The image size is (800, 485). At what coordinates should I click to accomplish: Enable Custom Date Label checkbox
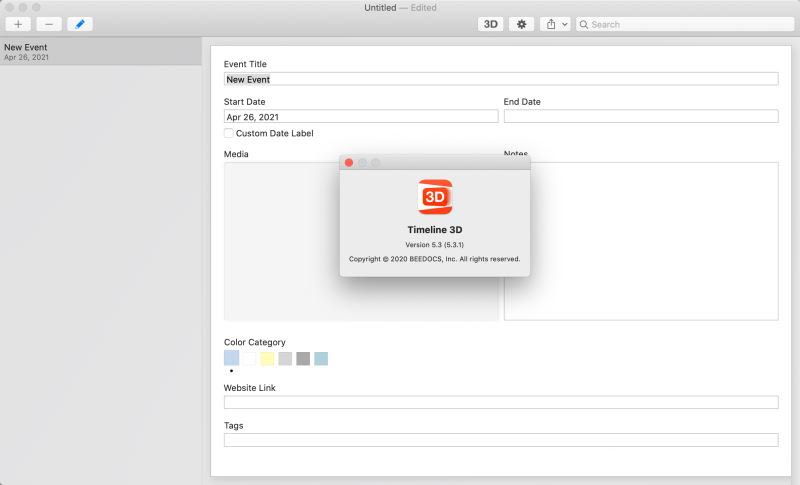coord(229,133)
